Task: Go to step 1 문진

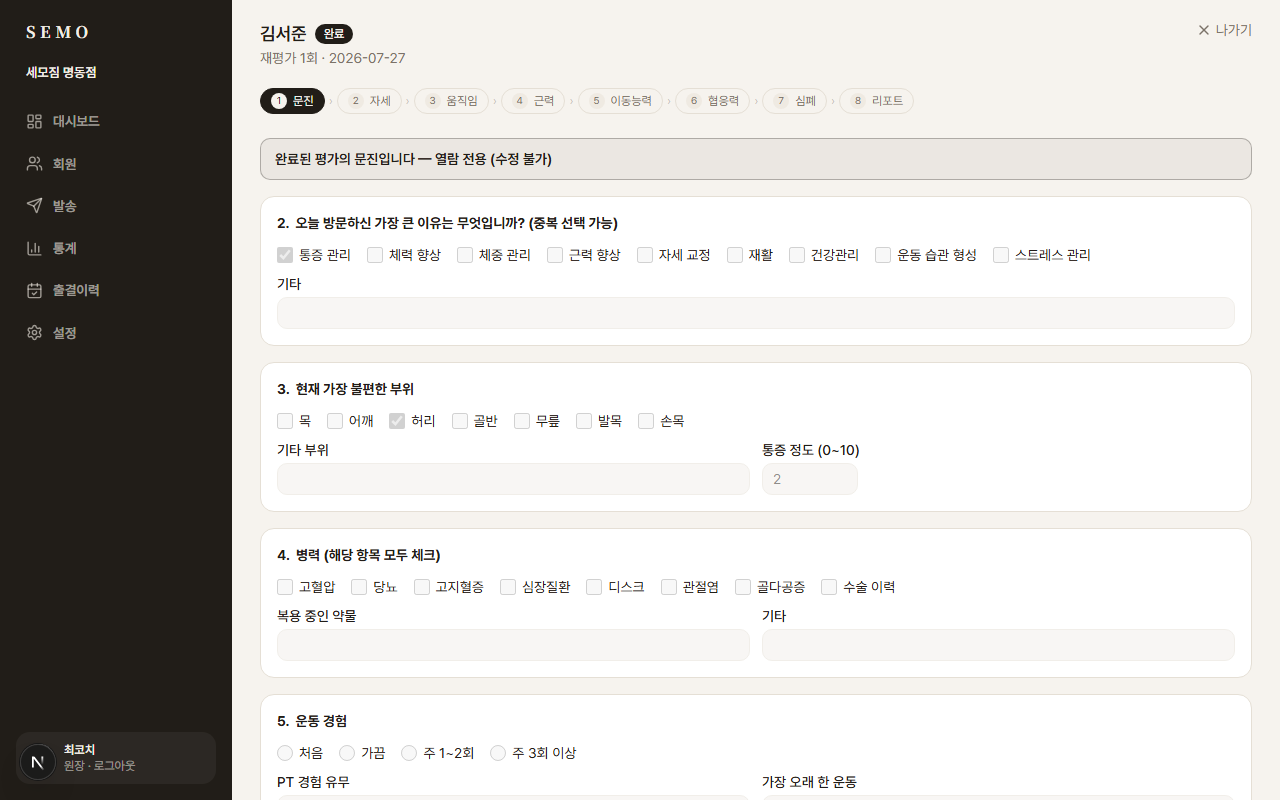Action: click(292, 101)
